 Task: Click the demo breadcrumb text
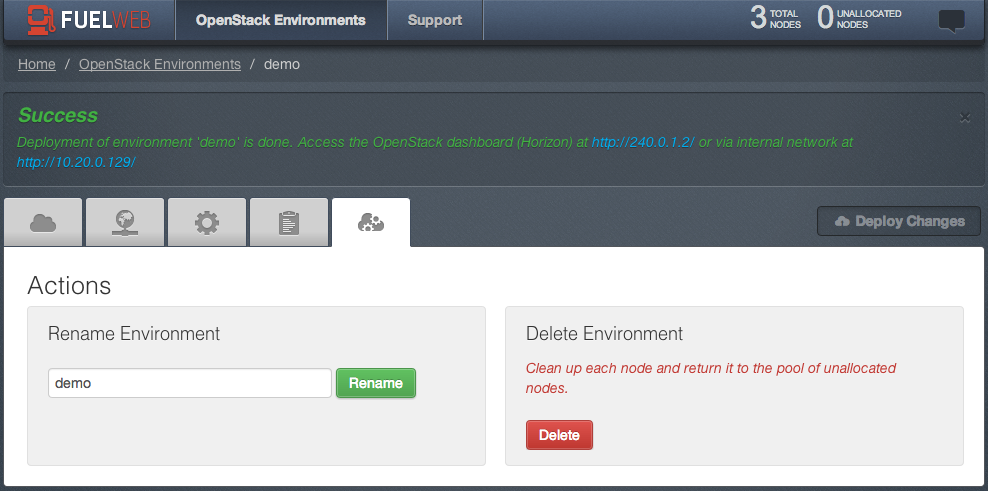[282, 64]
